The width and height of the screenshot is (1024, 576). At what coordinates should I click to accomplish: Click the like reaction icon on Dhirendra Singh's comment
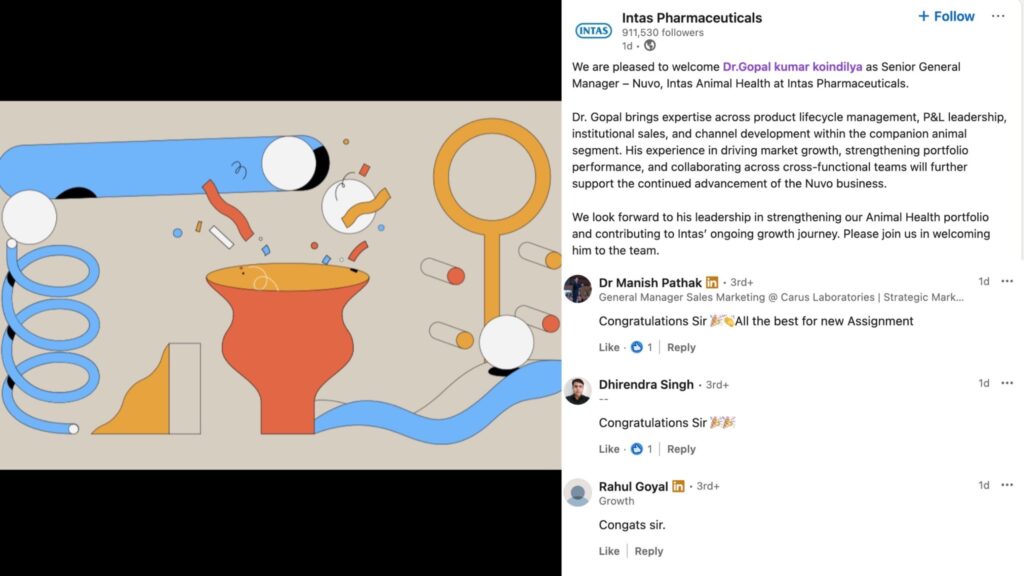pyautogui.click(x=637, y=449)
